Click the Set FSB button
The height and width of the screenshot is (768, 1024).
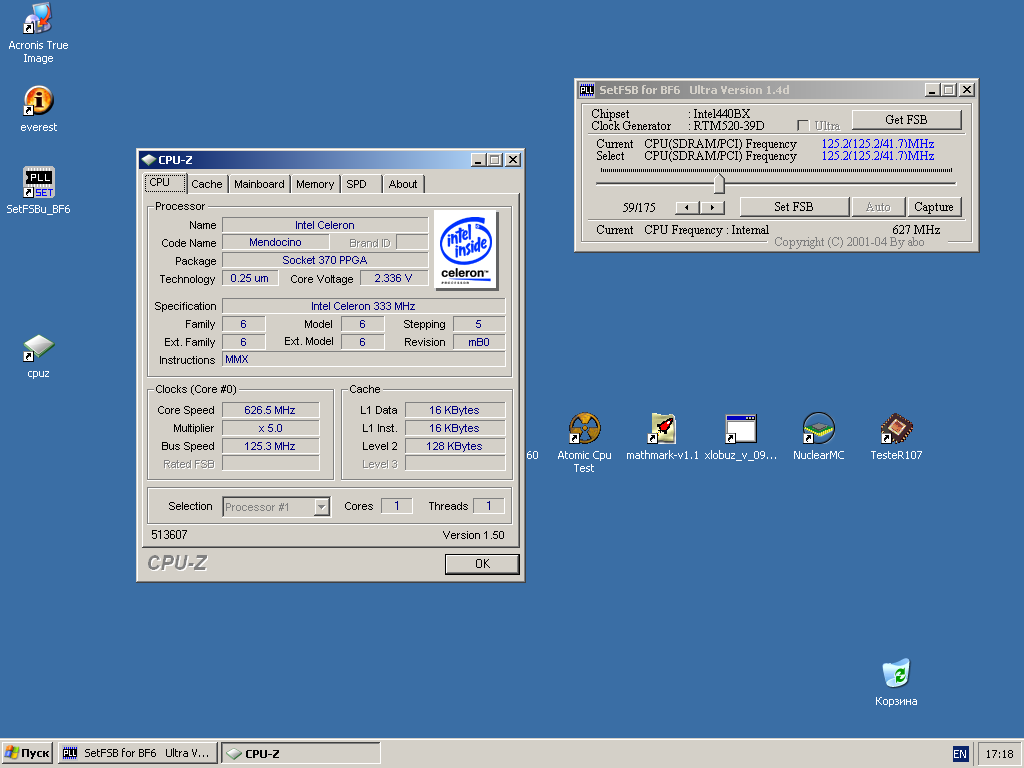coord(793,207)
